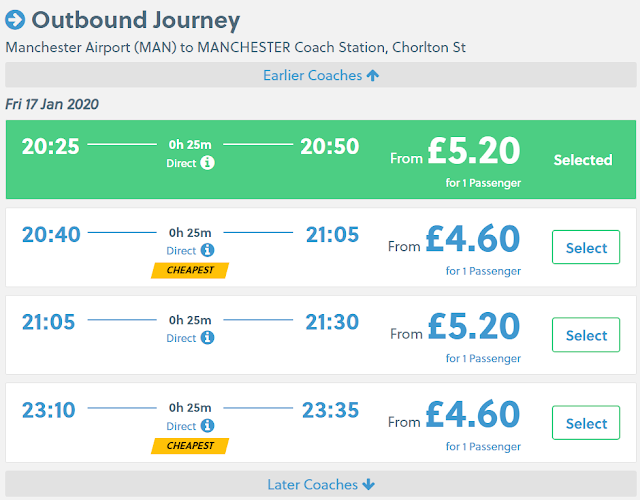
Task: Select the 20:40 coach for £4.60
Action: click(x=586, y=248)
